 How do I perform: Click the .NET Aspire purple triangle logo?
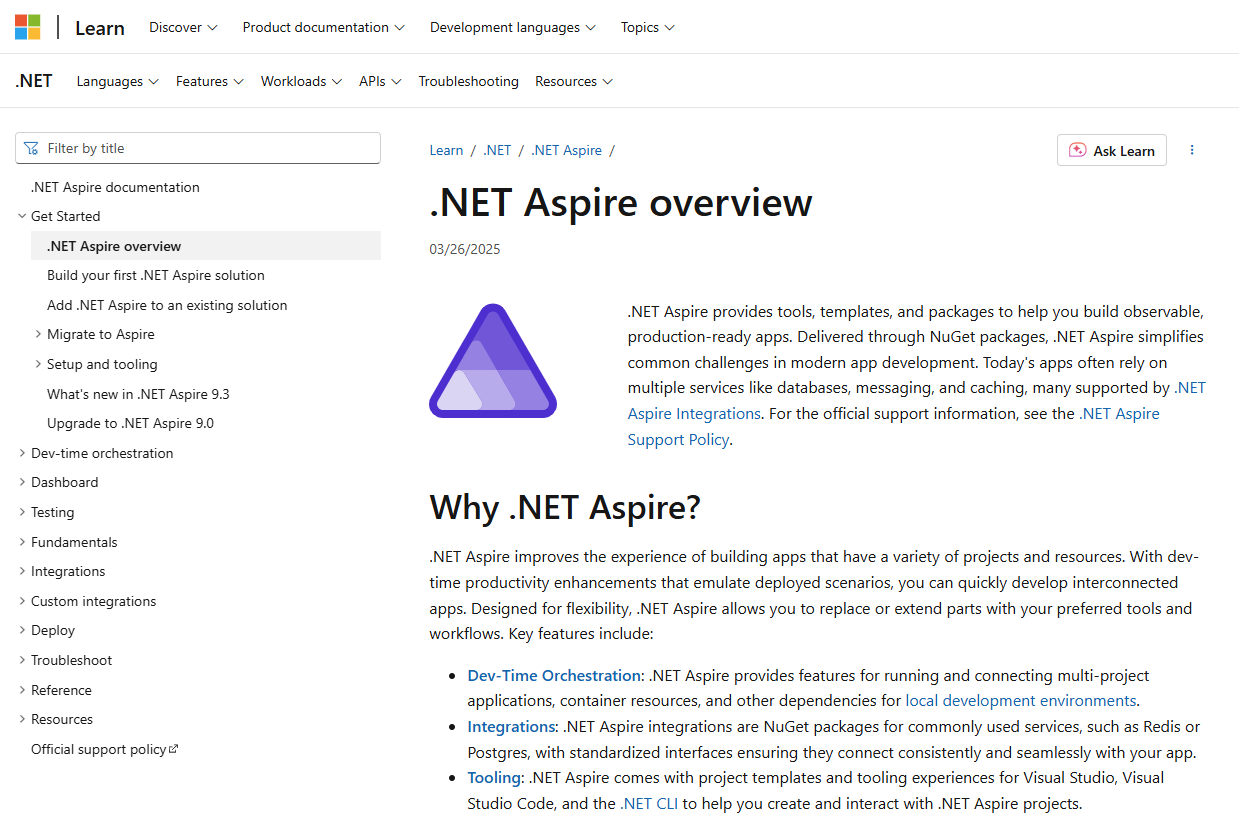[x=493, y=362]
